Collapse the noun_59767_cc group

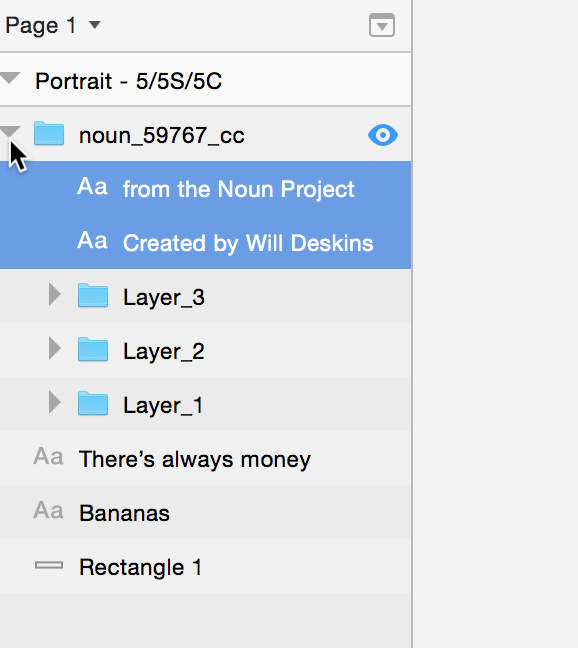pos(9,132)
